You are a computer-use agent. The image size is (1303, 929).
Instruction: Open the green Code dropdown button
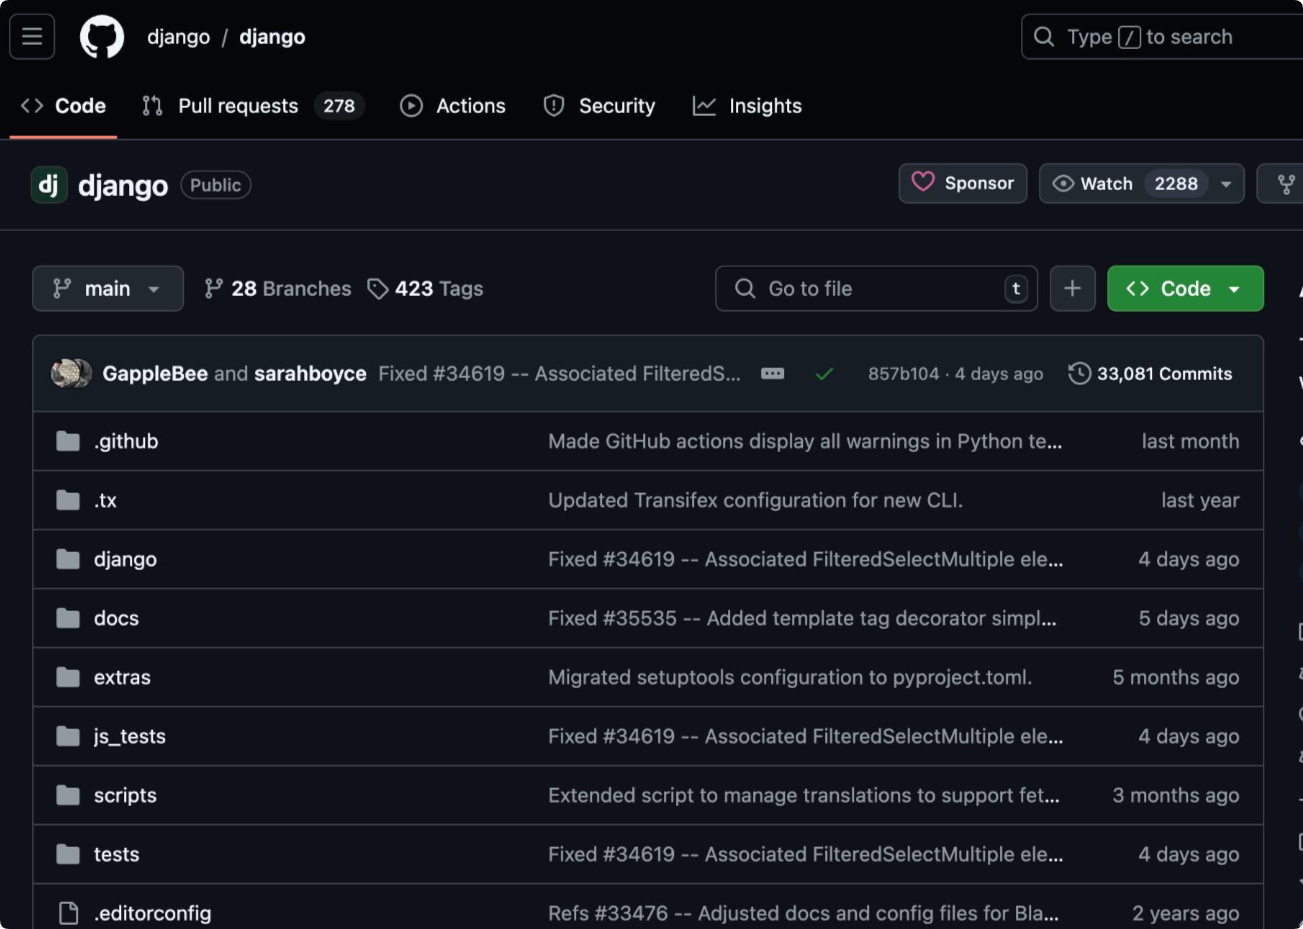[x=1185, y=288]
